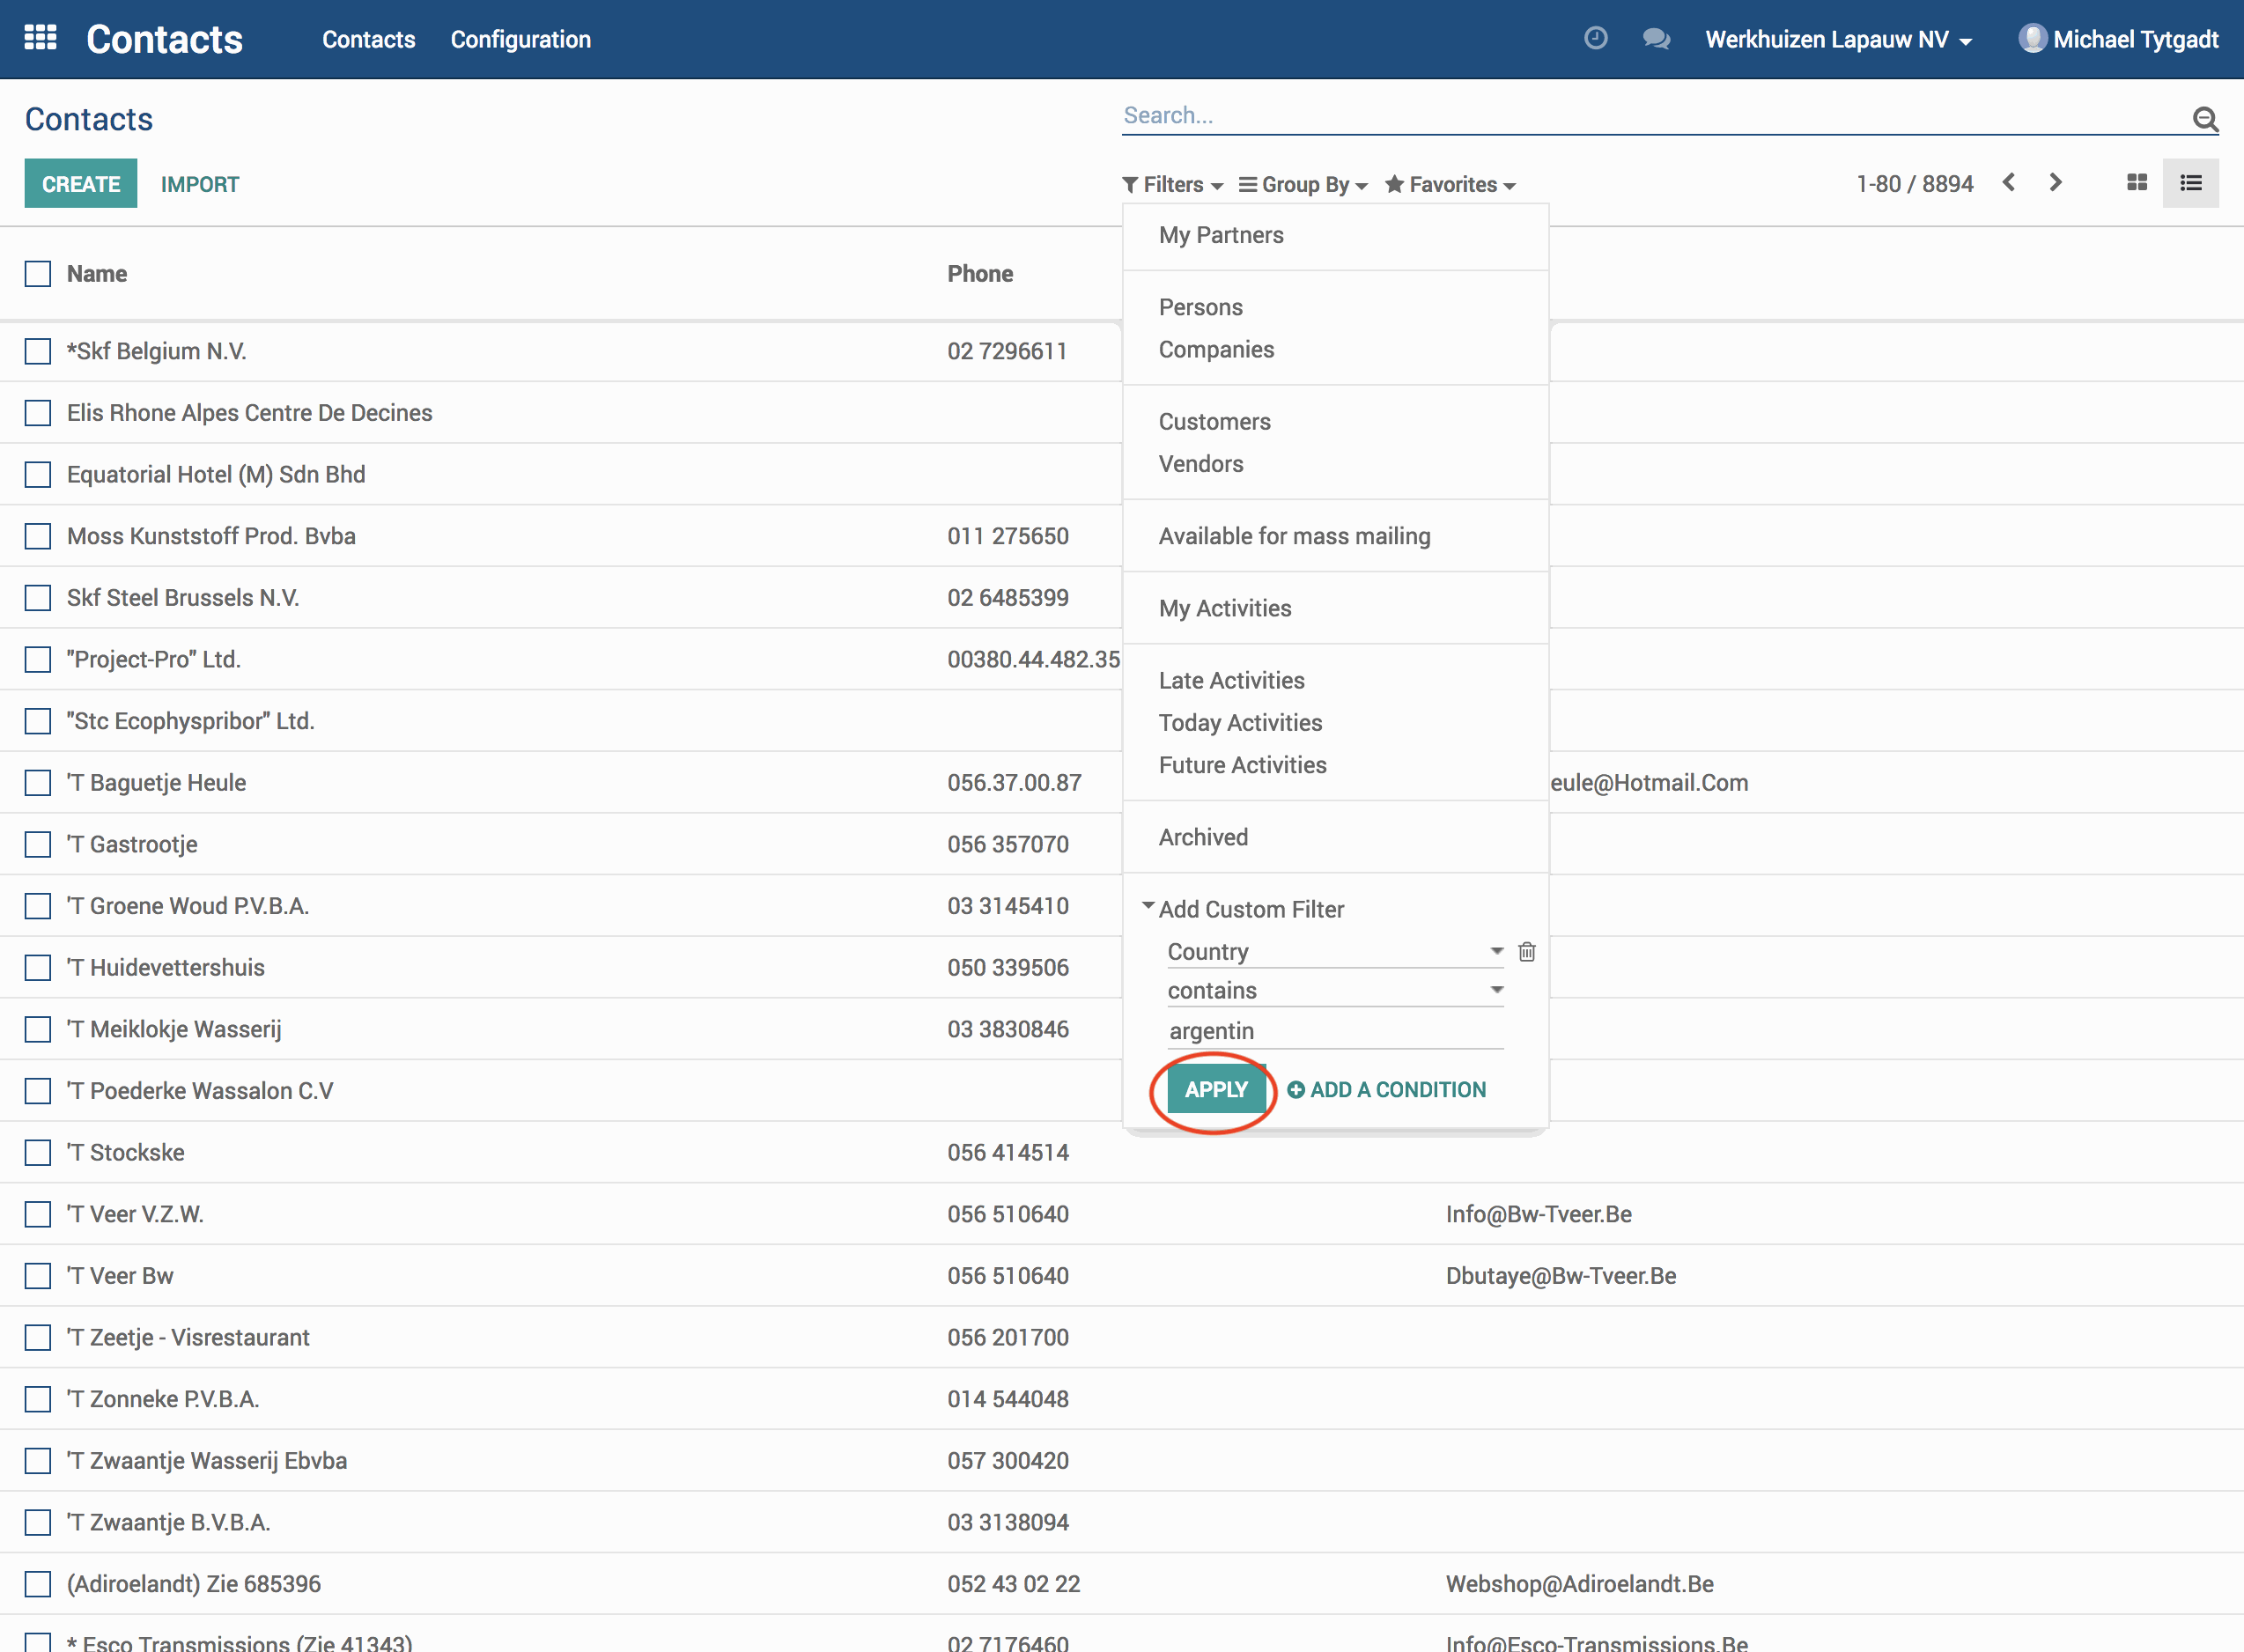The image size is (2244, 1652).
Task: Check the Moss Kunststoff Prod. Bvba row
Action: pyautogui.click(x=38, y=536)
